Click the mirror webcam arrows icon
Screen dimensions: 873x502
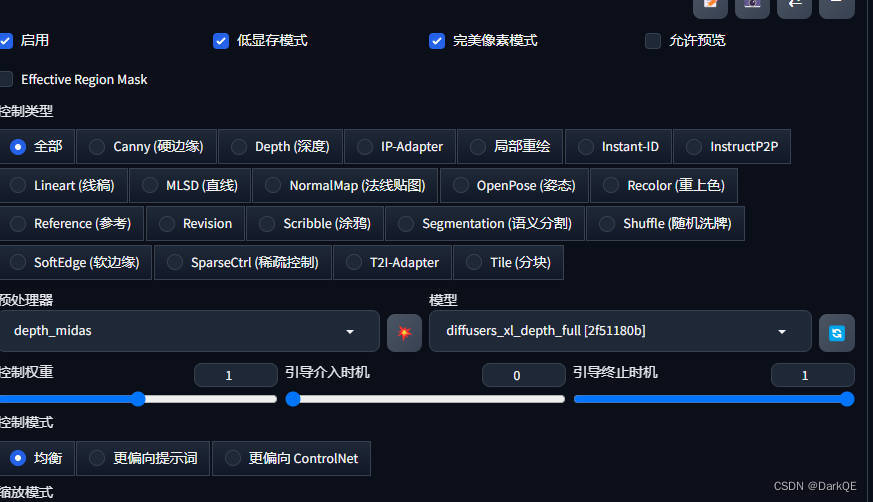tap(794, 7)
